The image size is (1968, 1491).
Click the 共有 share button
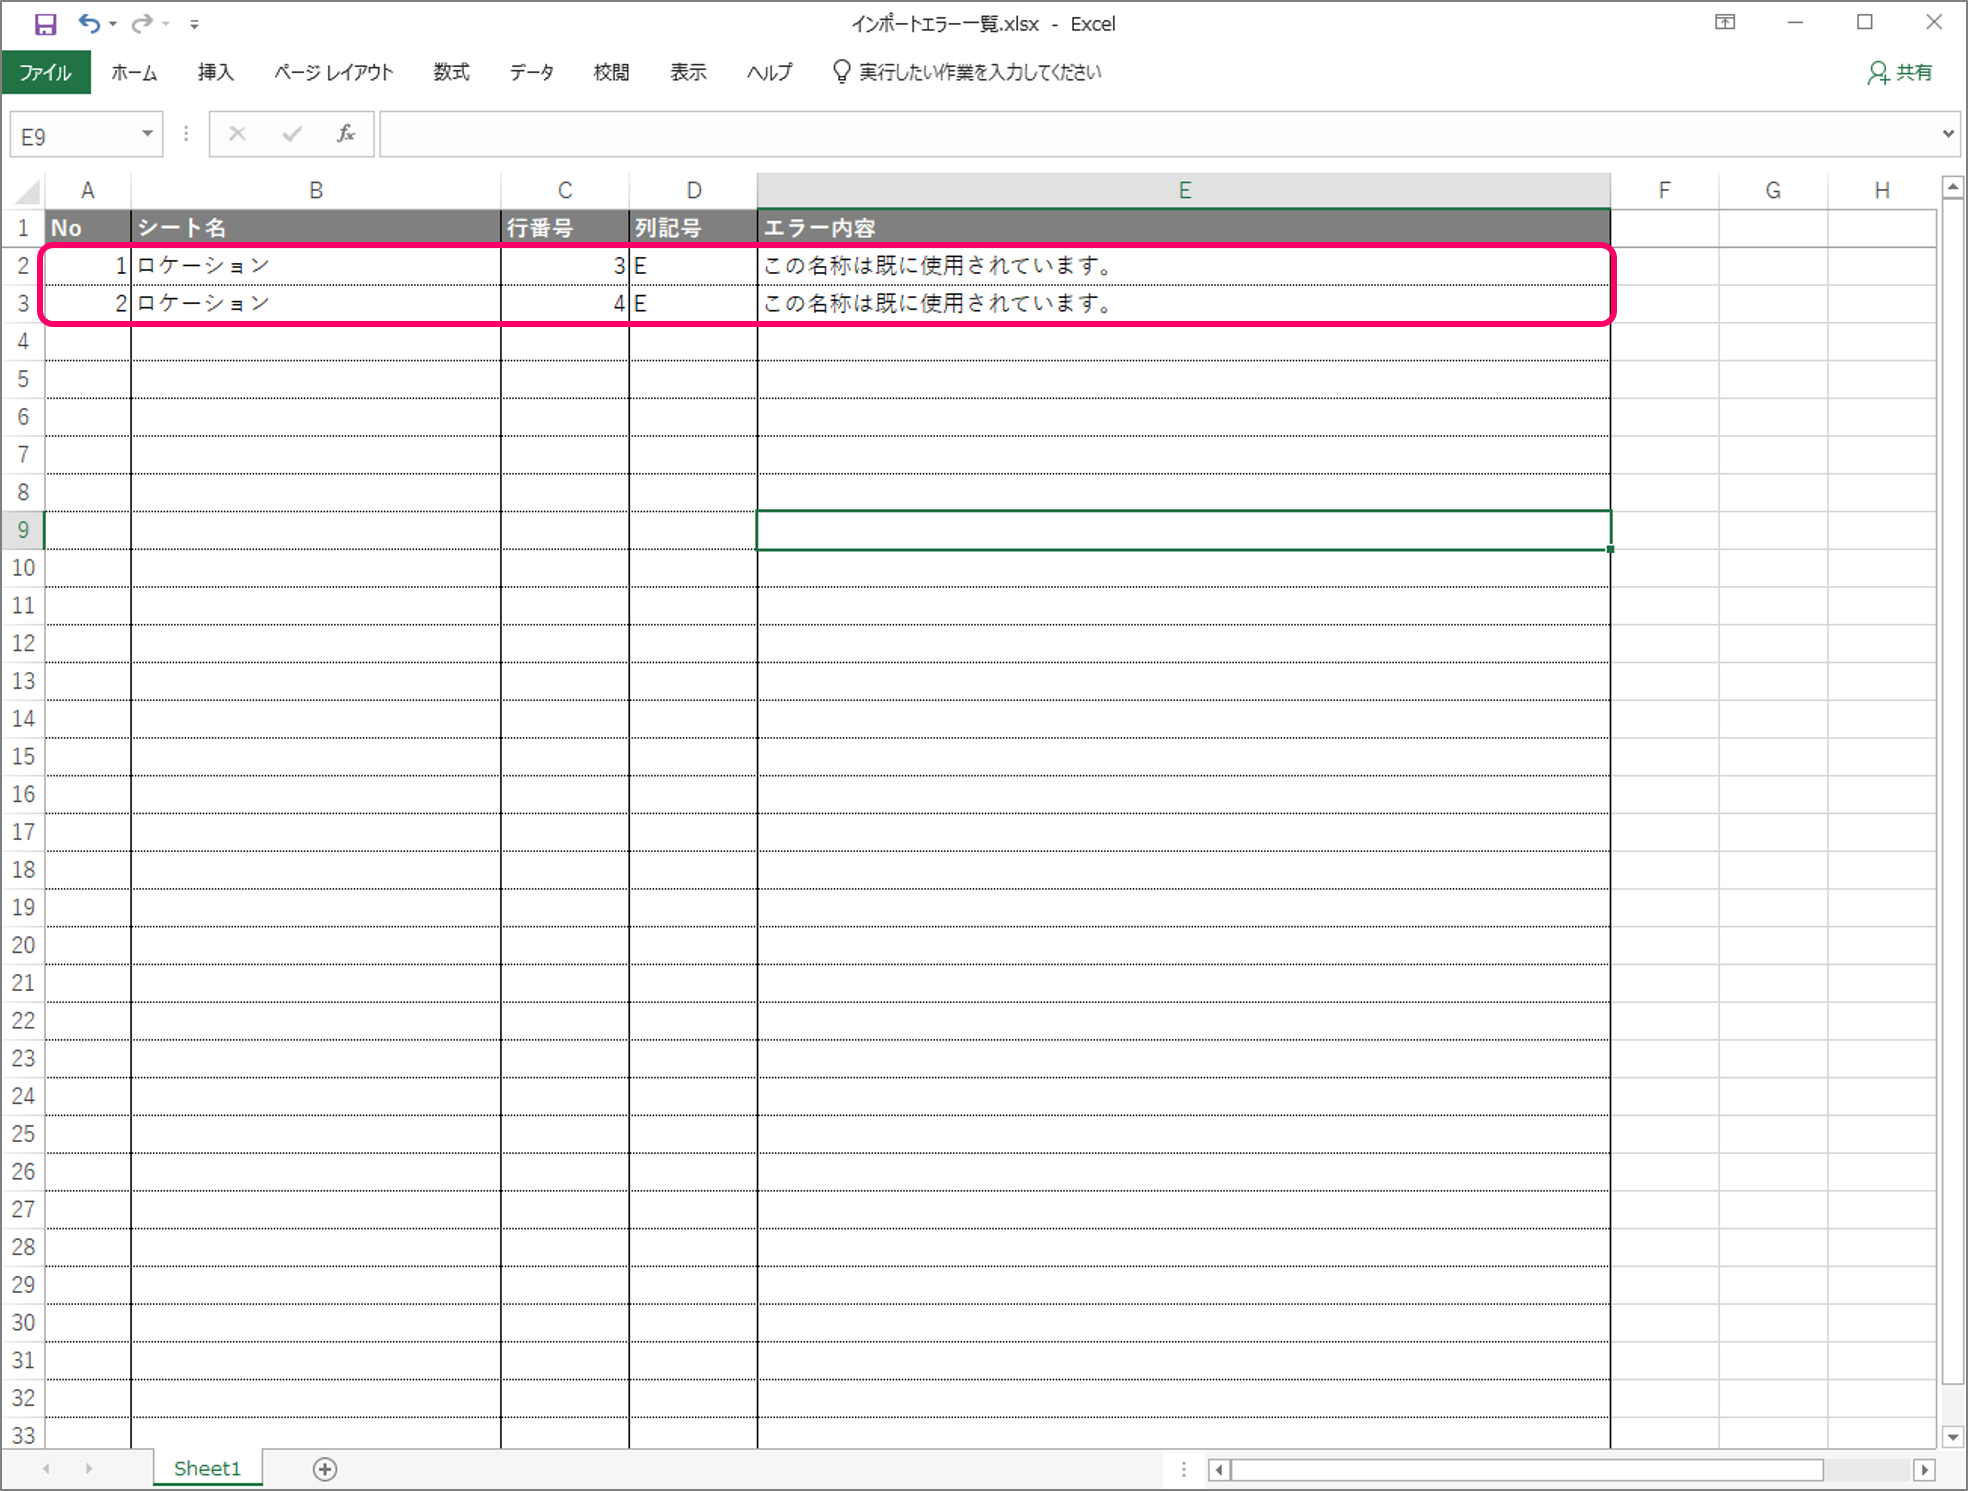pyautogui.click(x=1899, y=72)
